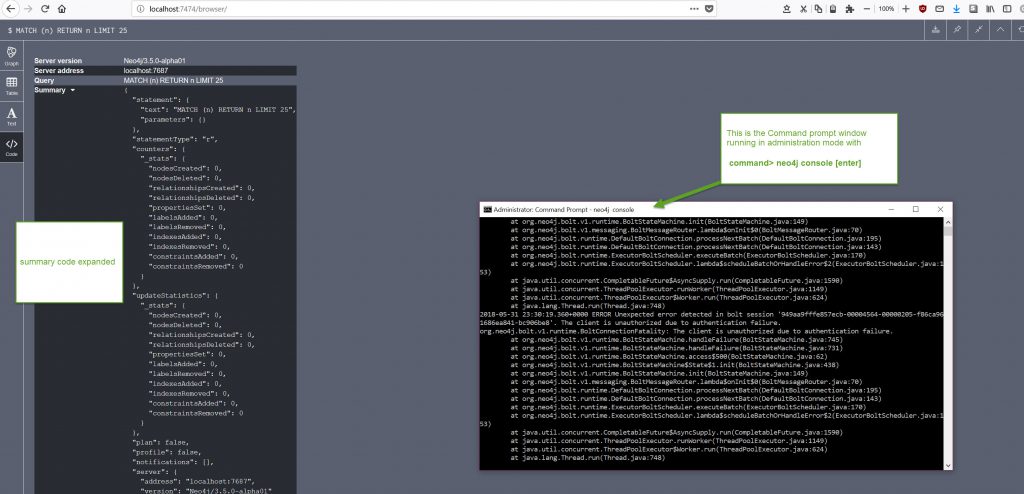The image size is (1024, 494).
Task: Collapse the Summary section arrow
Action: click(x=72, y=90)
